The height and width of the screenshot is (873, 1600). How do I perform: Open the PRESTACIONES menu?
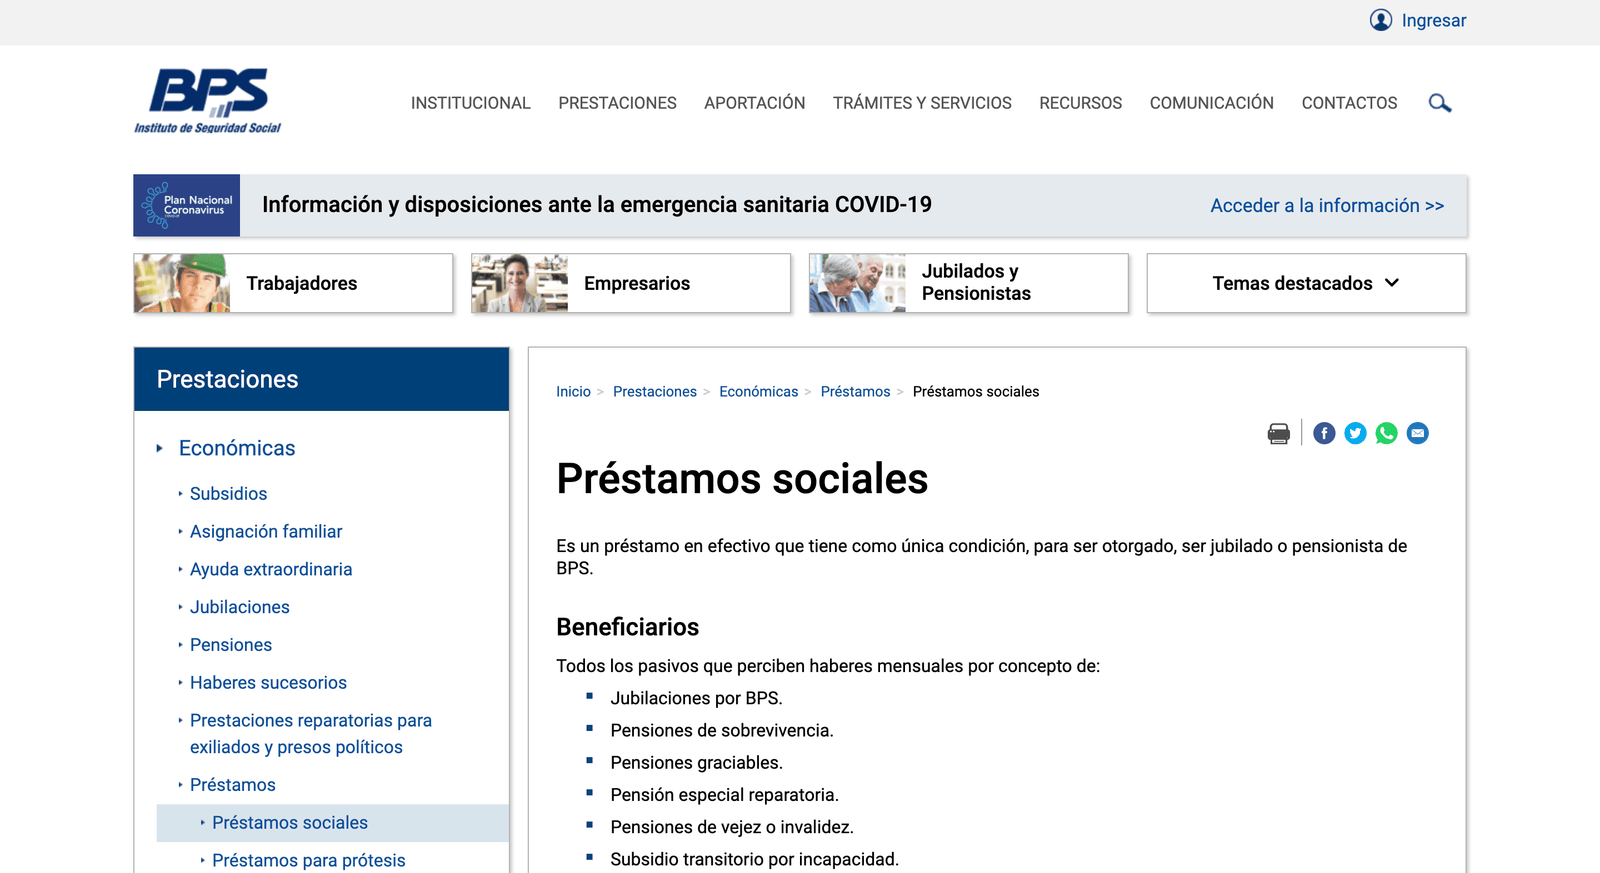[x=617, y=103]
